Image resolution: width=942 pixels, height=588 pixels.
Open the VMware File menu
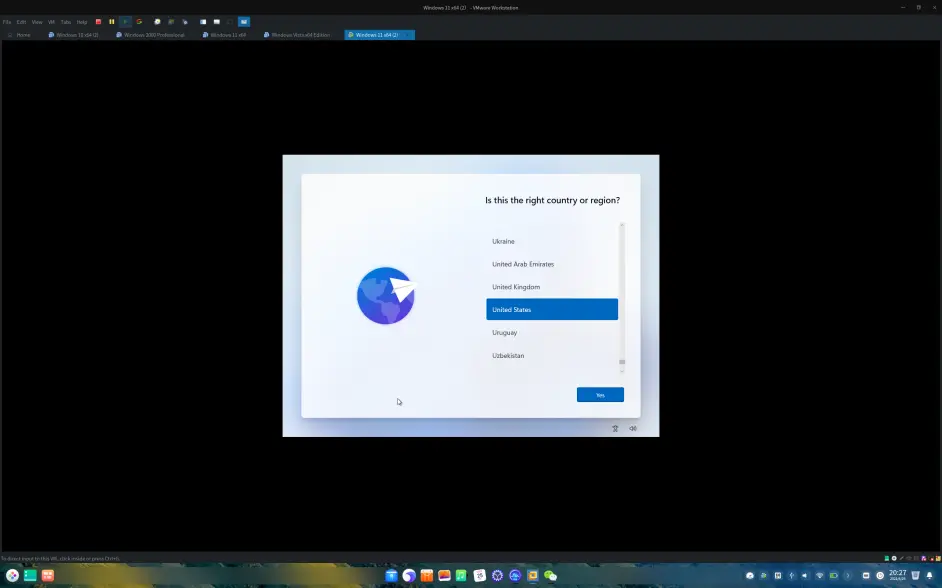coord(7,22)
